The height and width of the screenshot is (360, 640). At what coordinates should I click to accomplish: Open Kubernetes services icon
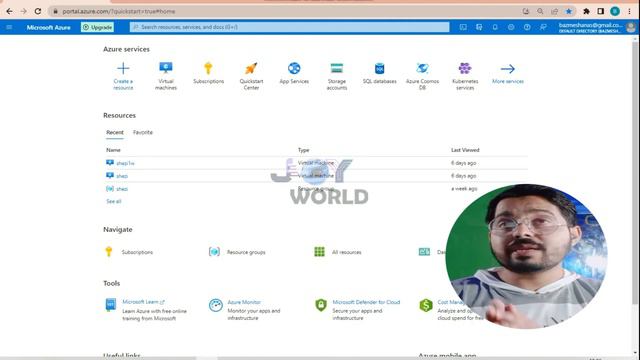coord(465,68)
